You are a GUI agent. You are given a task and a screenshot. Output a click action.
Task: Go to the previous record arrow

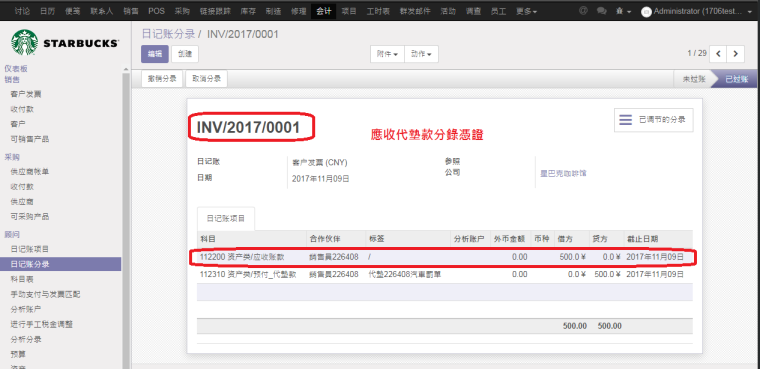click(x=718, y=54)
